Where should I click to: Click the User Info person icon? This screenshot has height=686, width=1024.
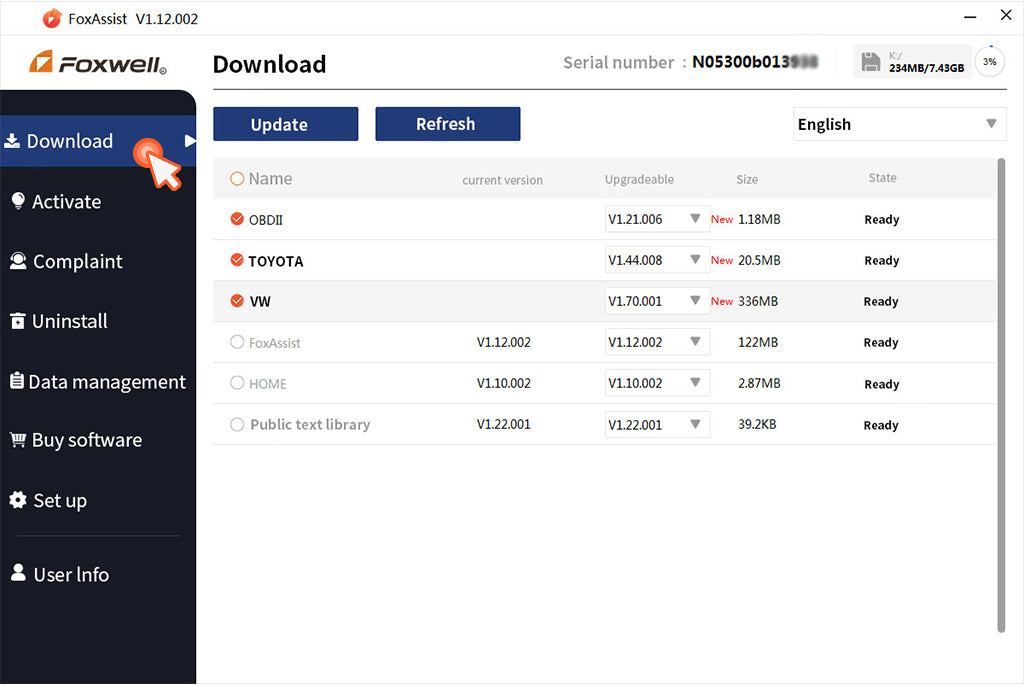click(x=18, y=573)
